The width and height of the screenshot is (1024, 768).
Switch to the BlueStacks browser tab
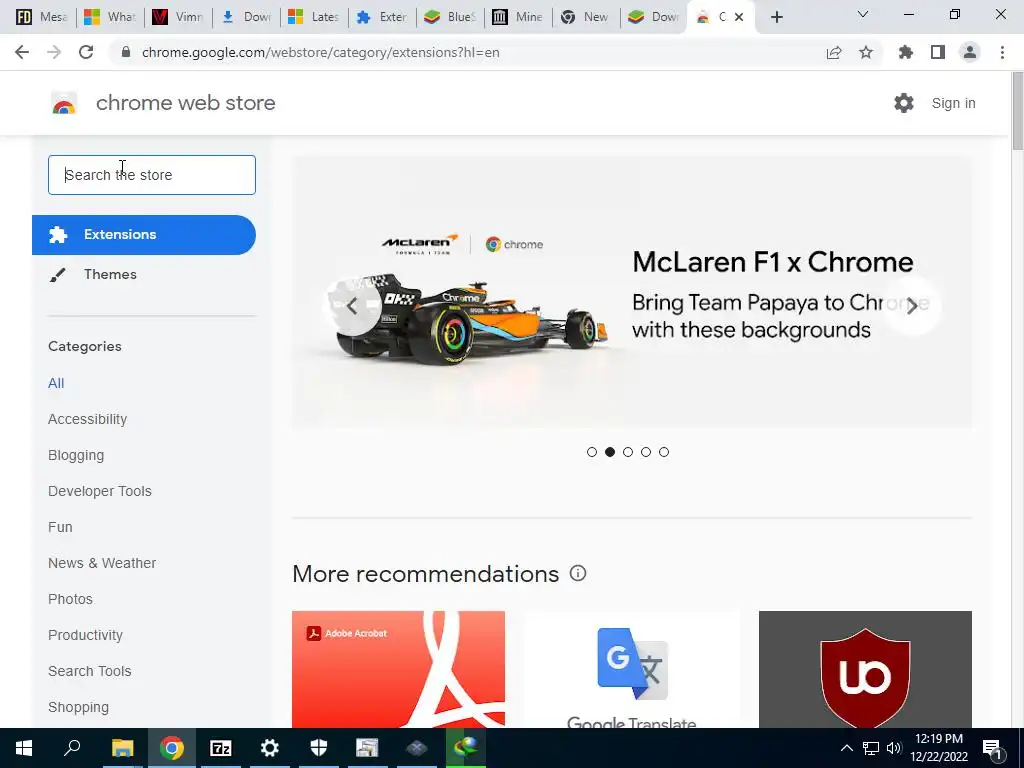pyautogui.click(x=451, y=17)
